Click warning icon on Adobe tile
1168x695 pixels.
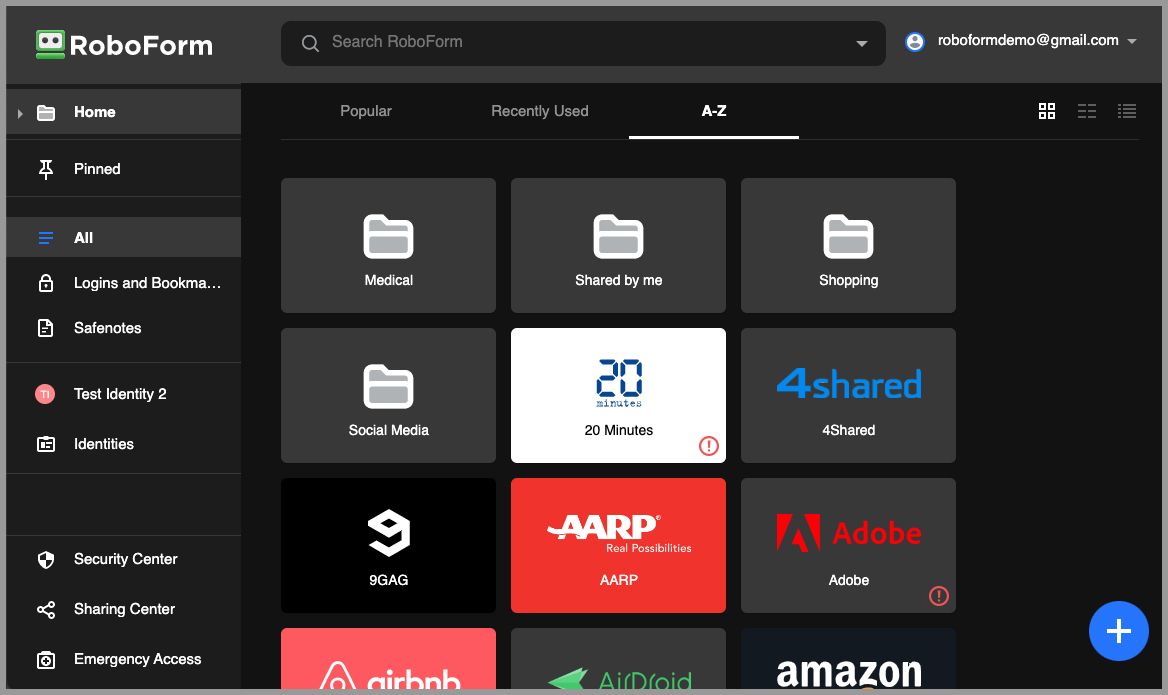click(939, 595)
